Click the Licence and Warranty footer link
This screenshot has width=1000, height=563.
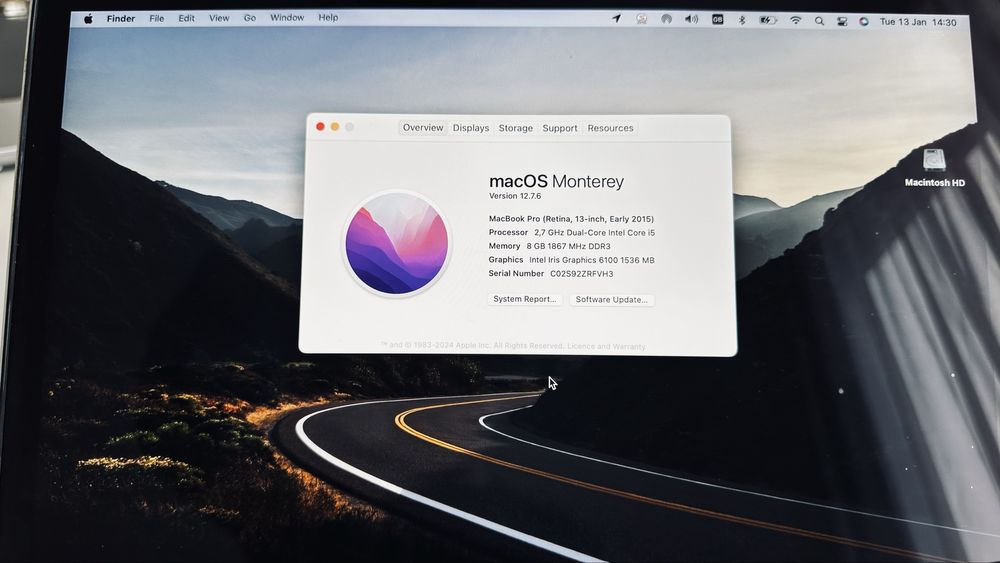pyautogui.click(x=606, y=347)
